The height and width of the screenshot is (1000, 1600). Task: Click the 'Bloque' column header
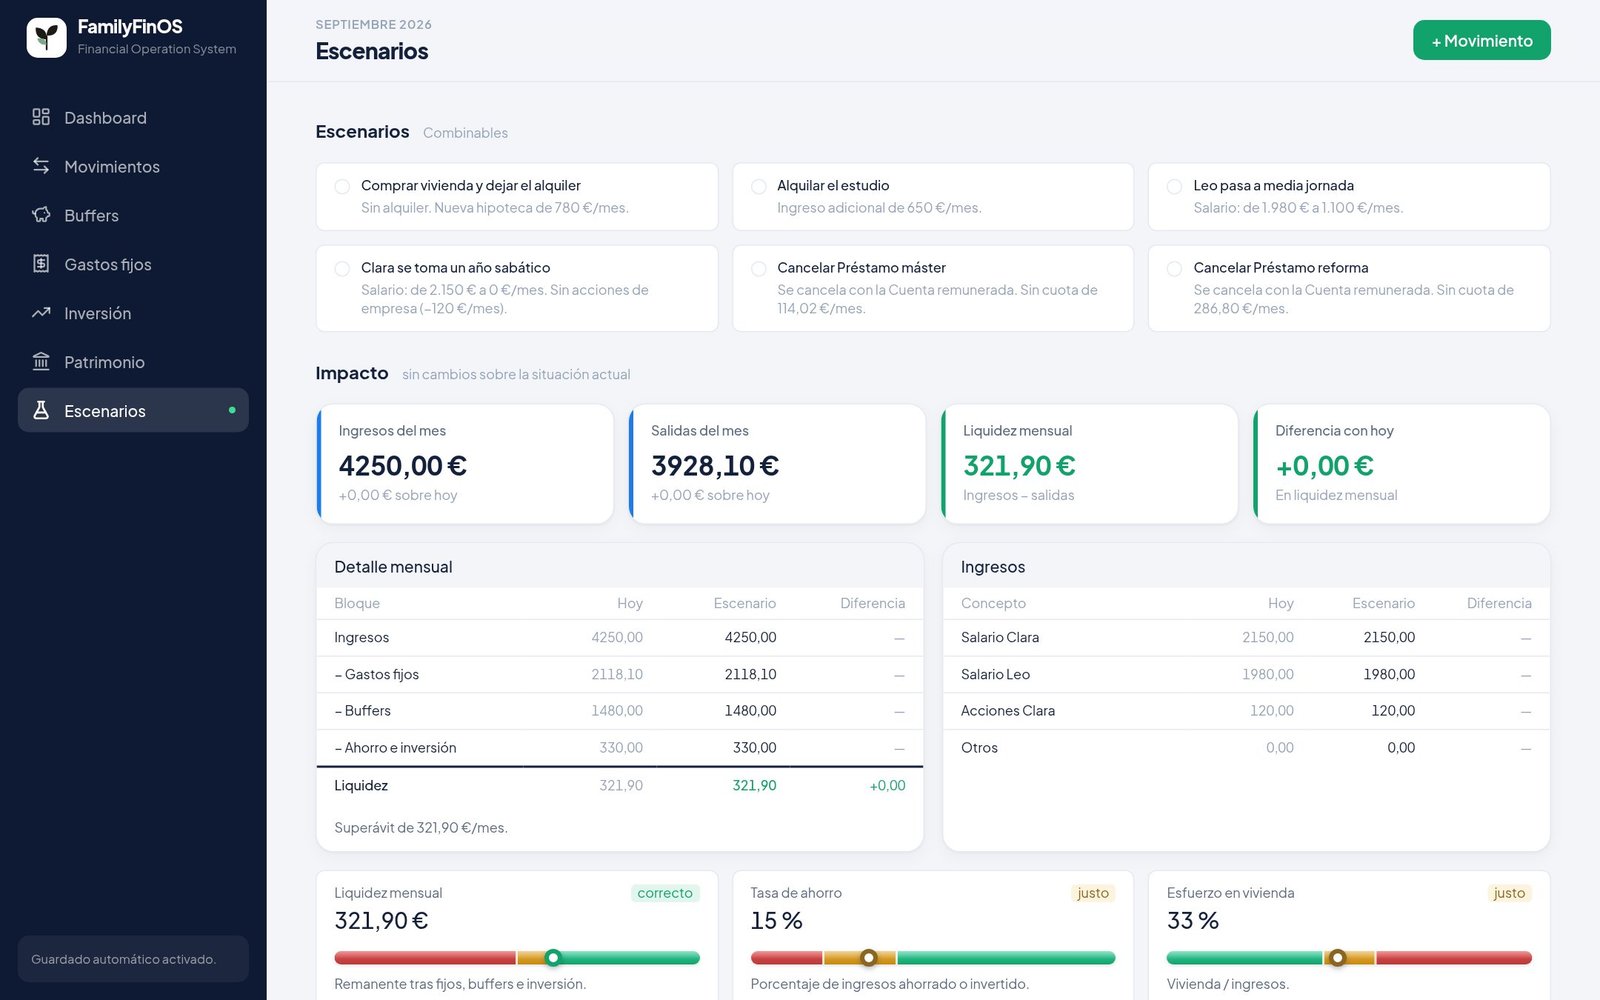pyautogui.click(x=357, y=603)
